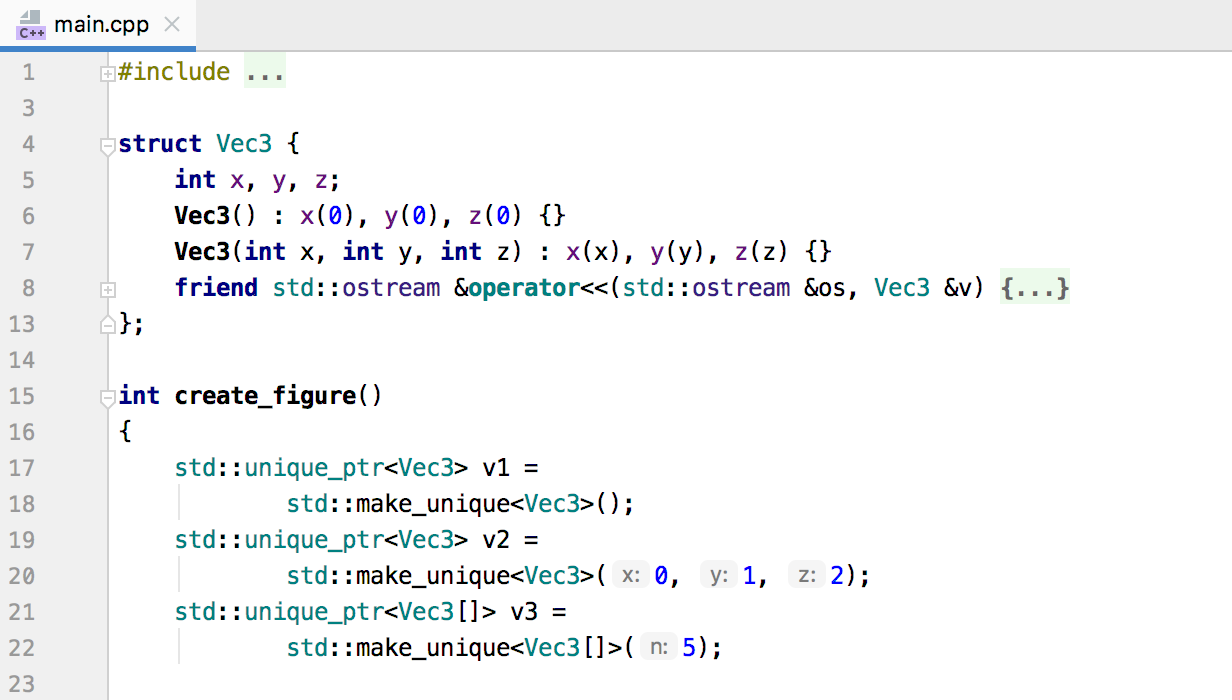The height and width of the screenshot is (700, 1232).
Task: Click the Vec3 struct name on line 4
Action: [x=244, y=144]
